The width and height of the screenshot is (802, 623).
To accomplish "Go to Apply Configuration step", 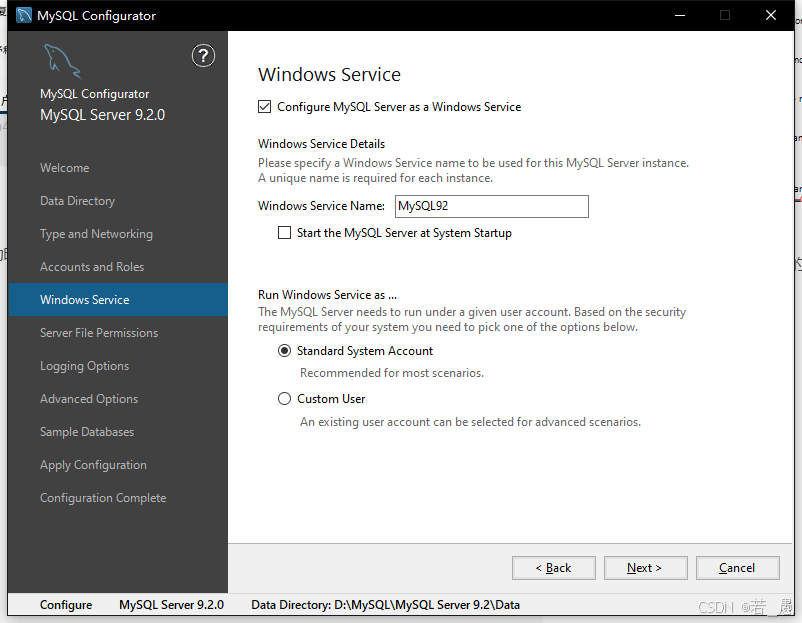I will coord(93,465).
